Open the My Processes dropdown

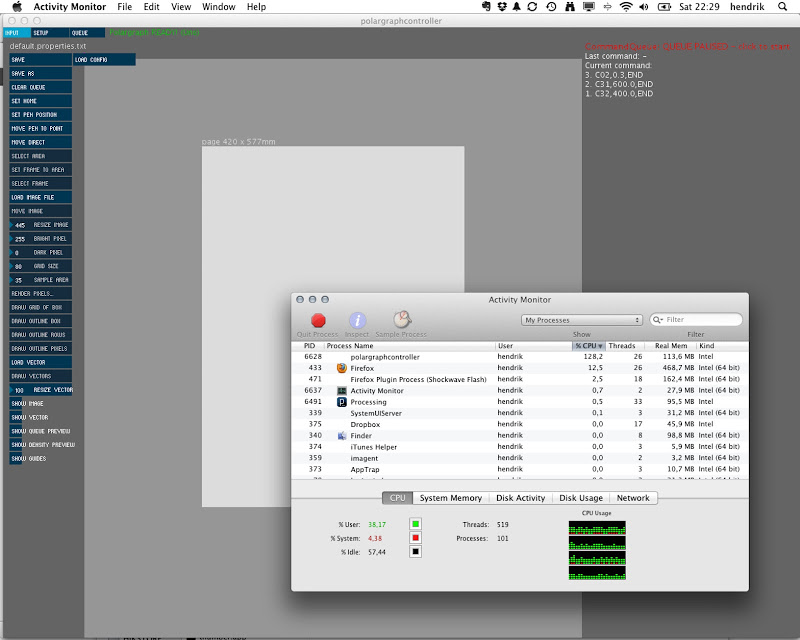582,320
